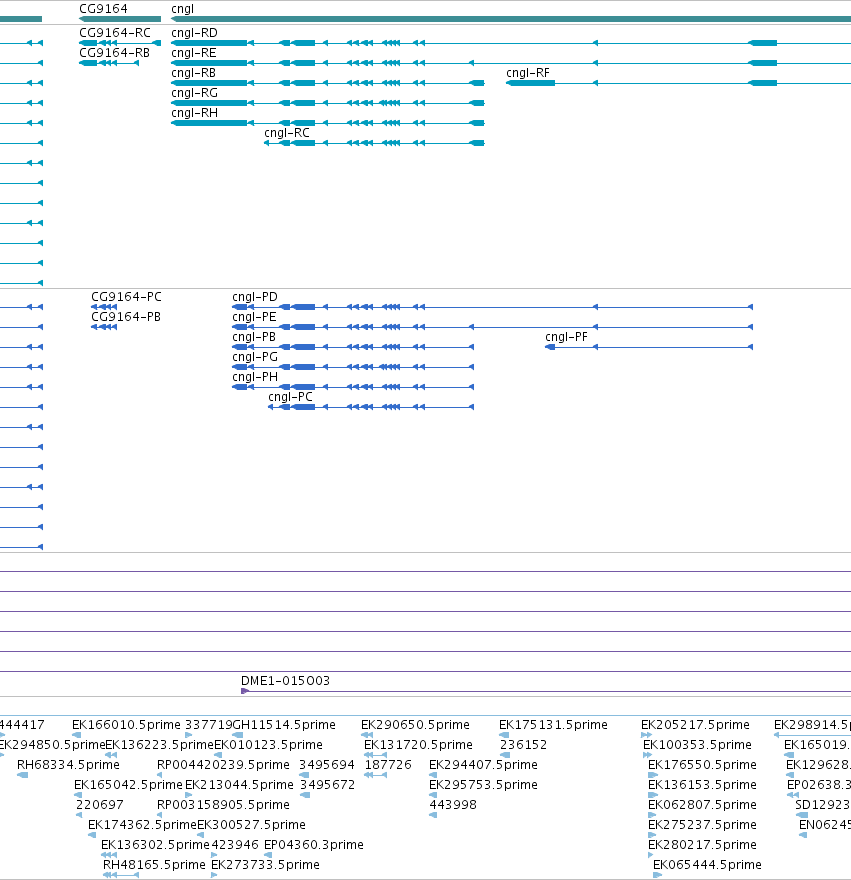Viewport: 851px width, 880px height.
Task: Open EST EK280217.5prime
Action: [x=702, y=845]
